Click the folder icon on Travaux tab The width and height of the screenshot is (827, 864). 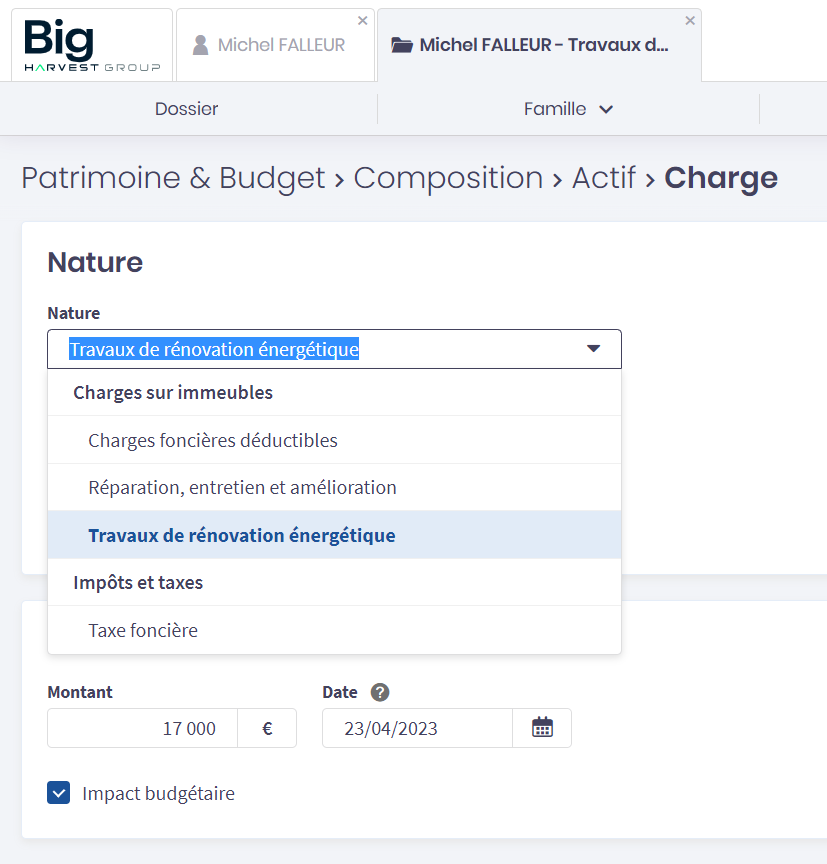[402, 45]
